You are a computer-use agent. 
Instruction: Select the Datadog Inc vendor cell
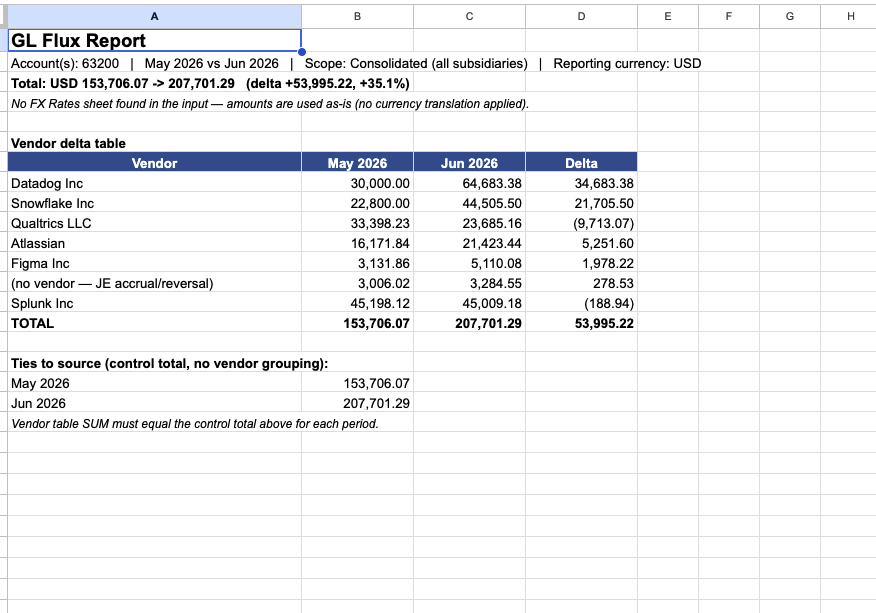tap(155, 183)
